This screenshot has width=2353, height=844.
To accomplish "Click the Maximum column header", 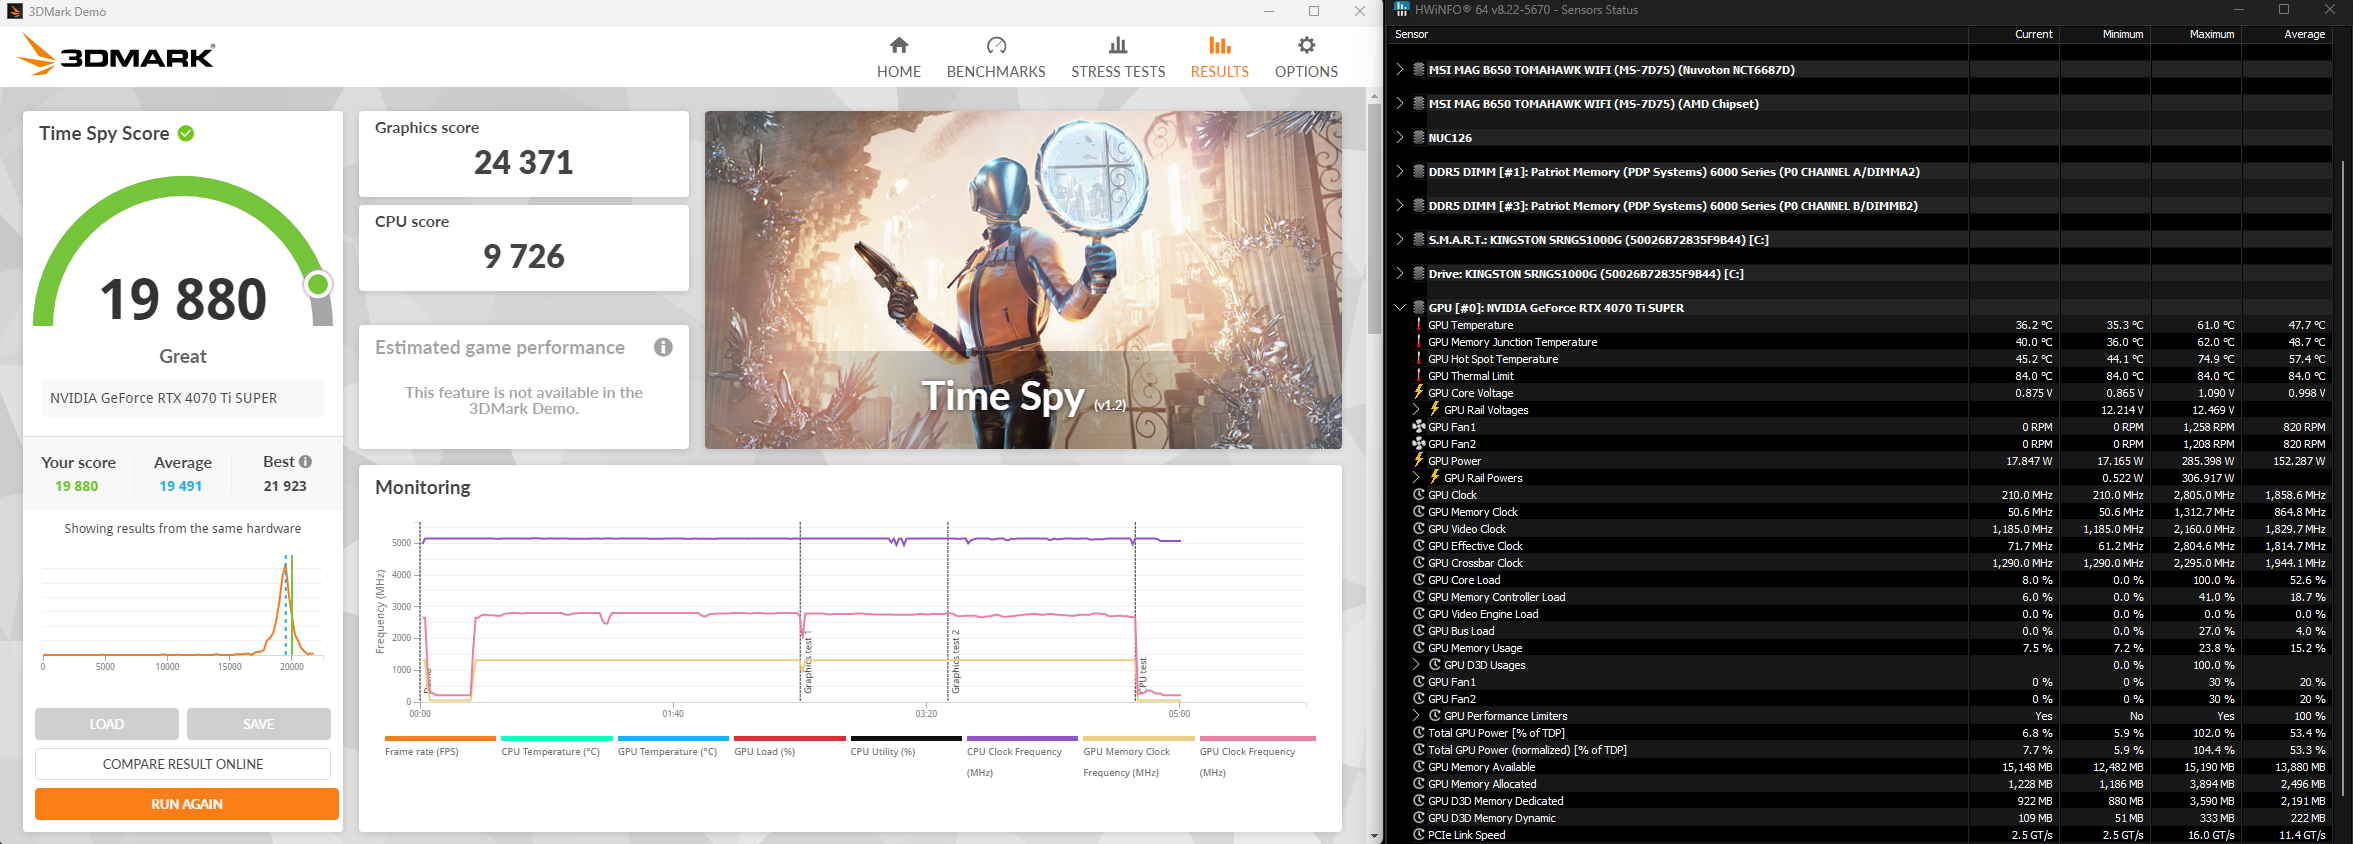I will pos(2211,34).
